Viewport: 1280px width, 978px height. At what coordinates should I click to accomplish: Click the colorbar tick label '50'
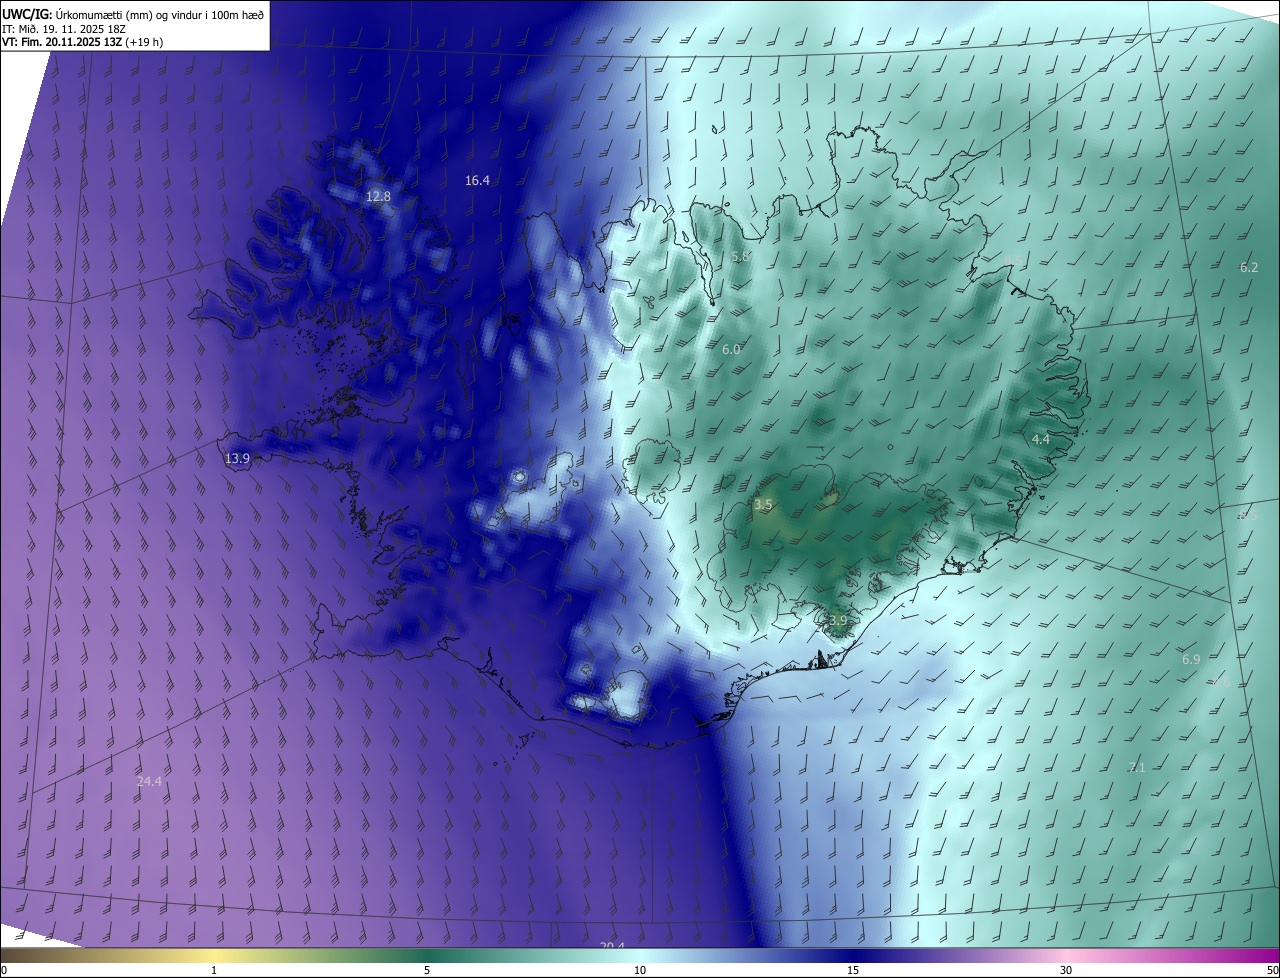click(x=1273, y=970)
